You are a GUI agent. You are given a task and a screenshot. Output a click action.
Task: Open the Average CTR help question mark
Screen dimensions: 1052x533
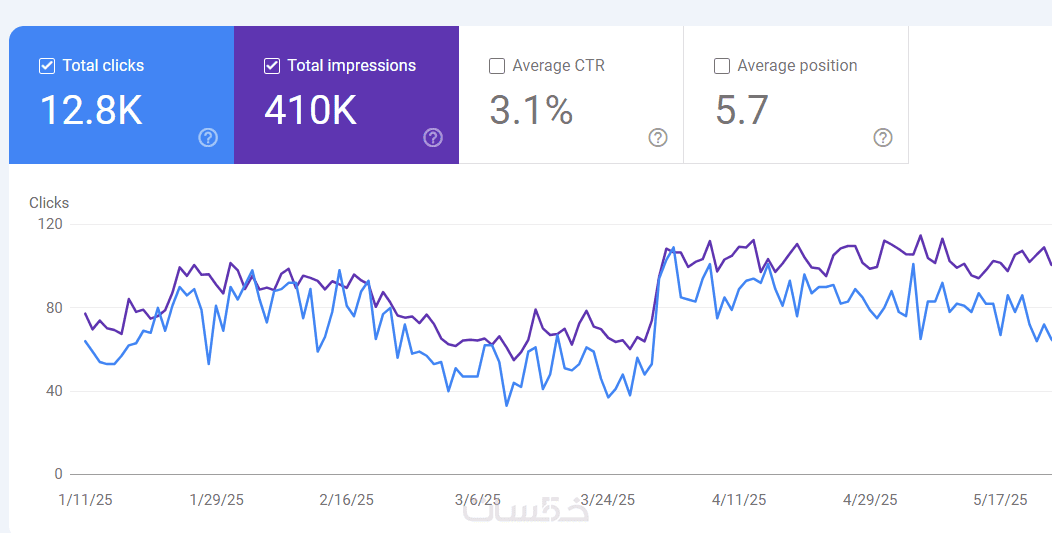pyautogui.click(x=658, y=138)
